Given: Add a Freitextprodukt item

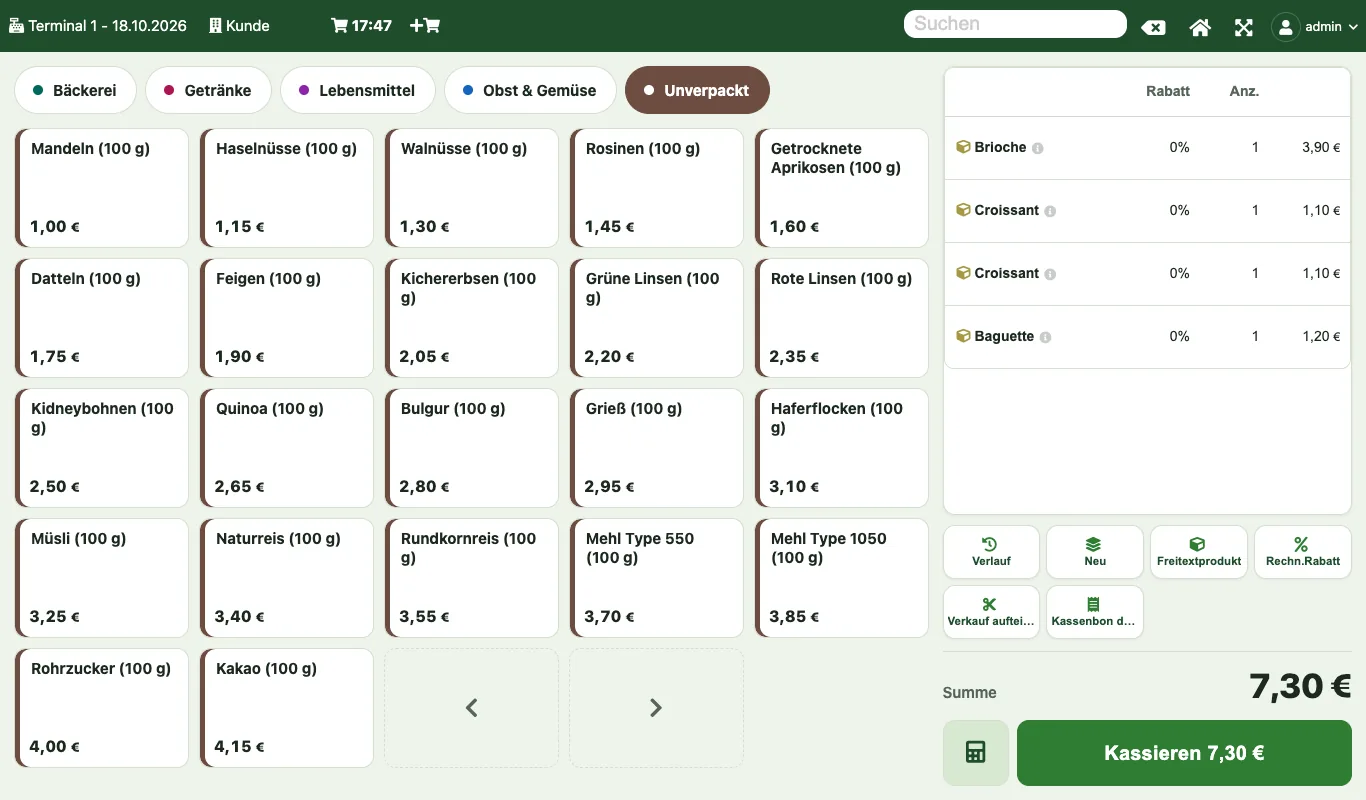Looking at the screenshot, I should click(1199, 552).
